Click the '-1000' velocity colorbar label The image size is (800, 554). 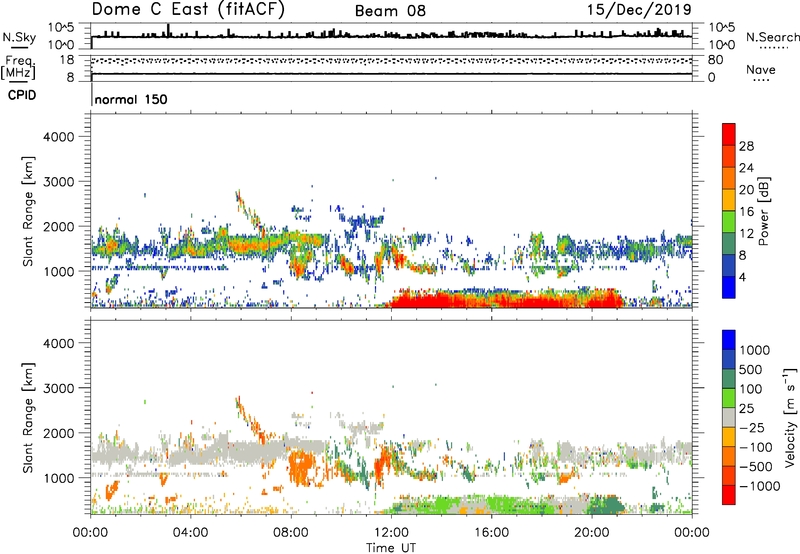pos(759,486)
